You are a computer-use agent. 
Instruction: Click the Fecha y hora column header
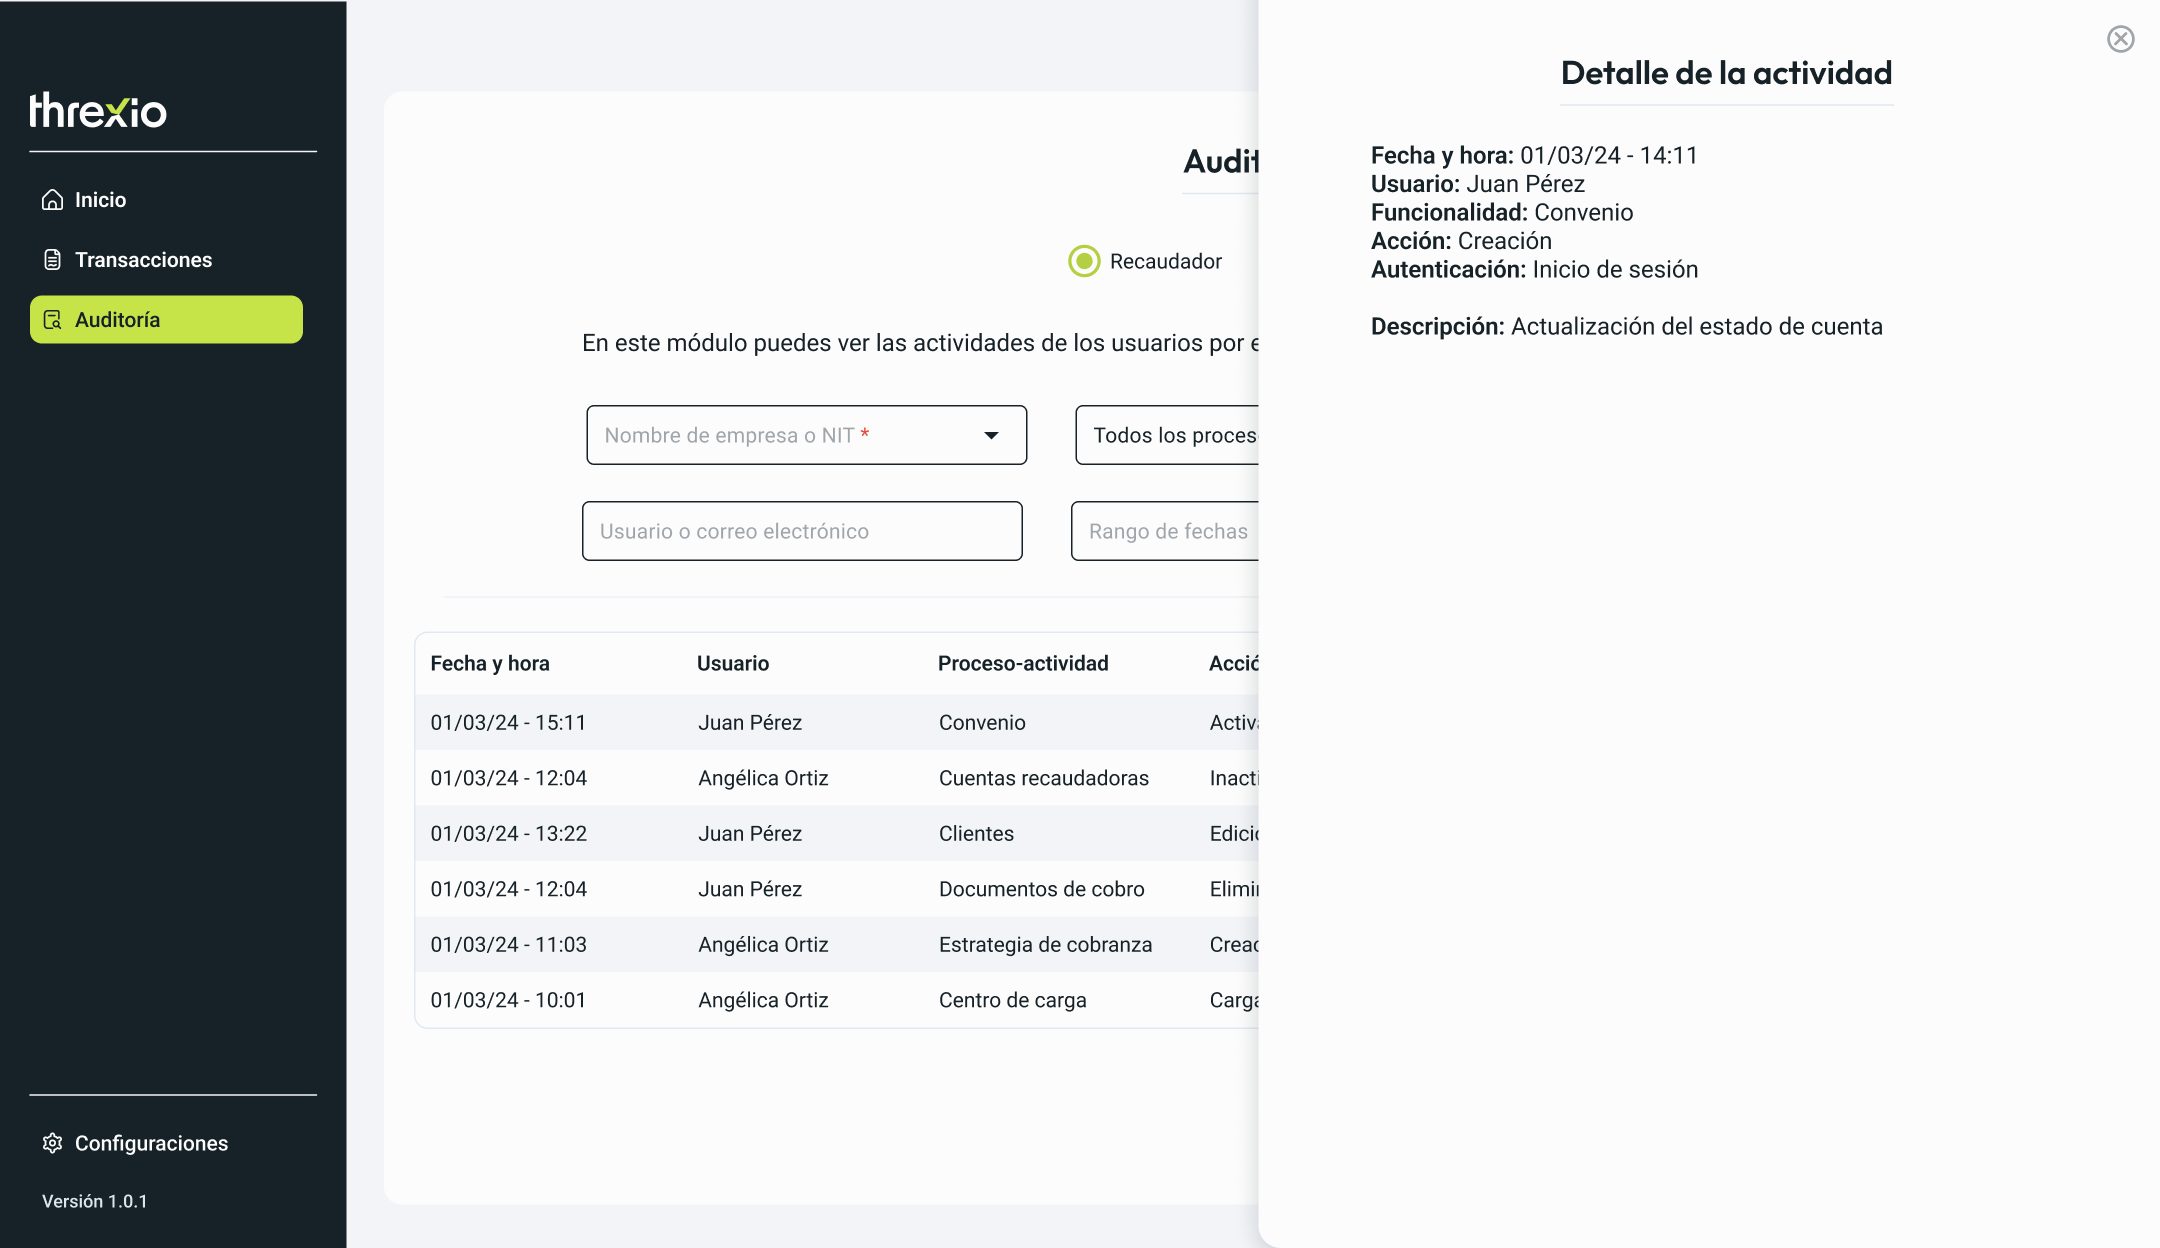click(490, 663)
